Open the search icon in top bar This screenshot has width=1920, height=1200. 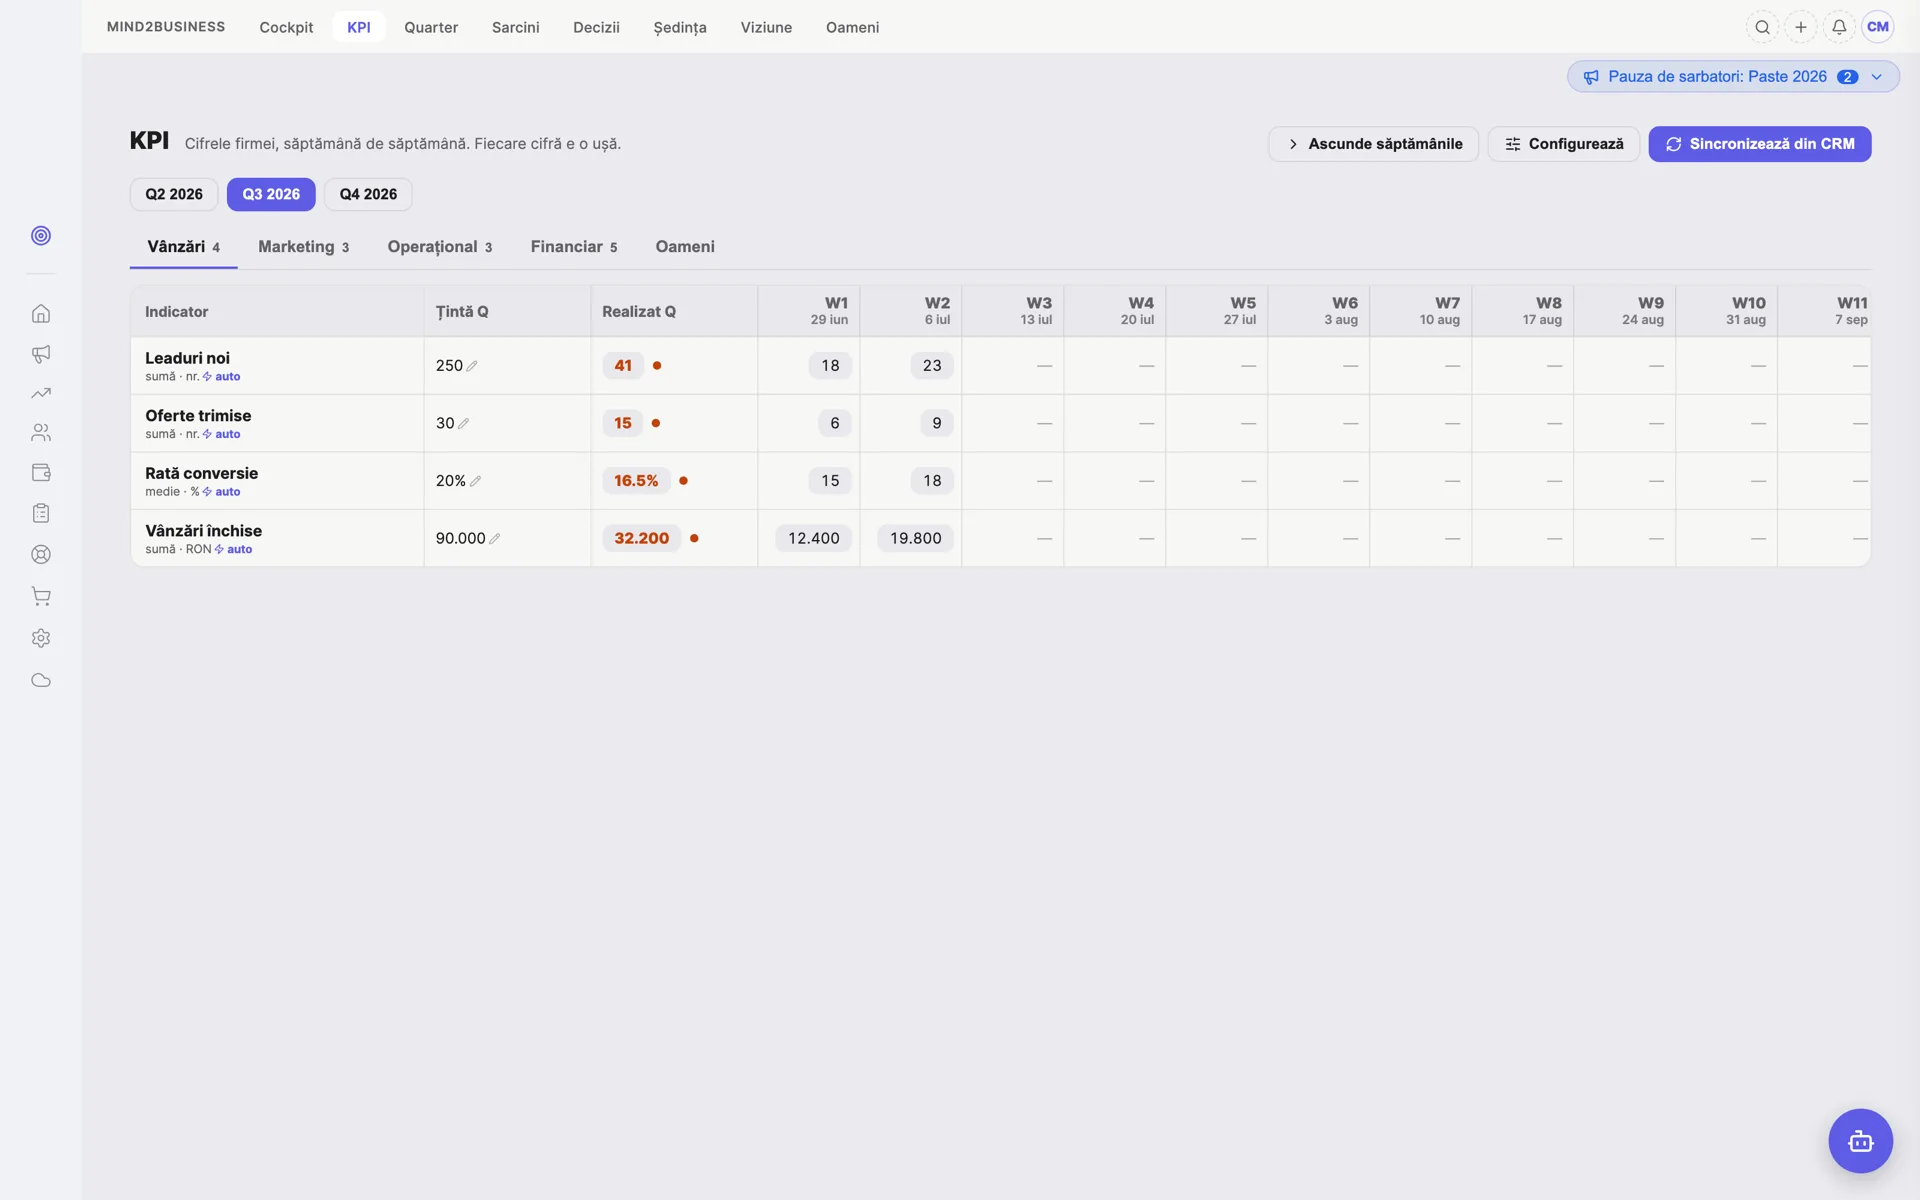pos(1762,27)
